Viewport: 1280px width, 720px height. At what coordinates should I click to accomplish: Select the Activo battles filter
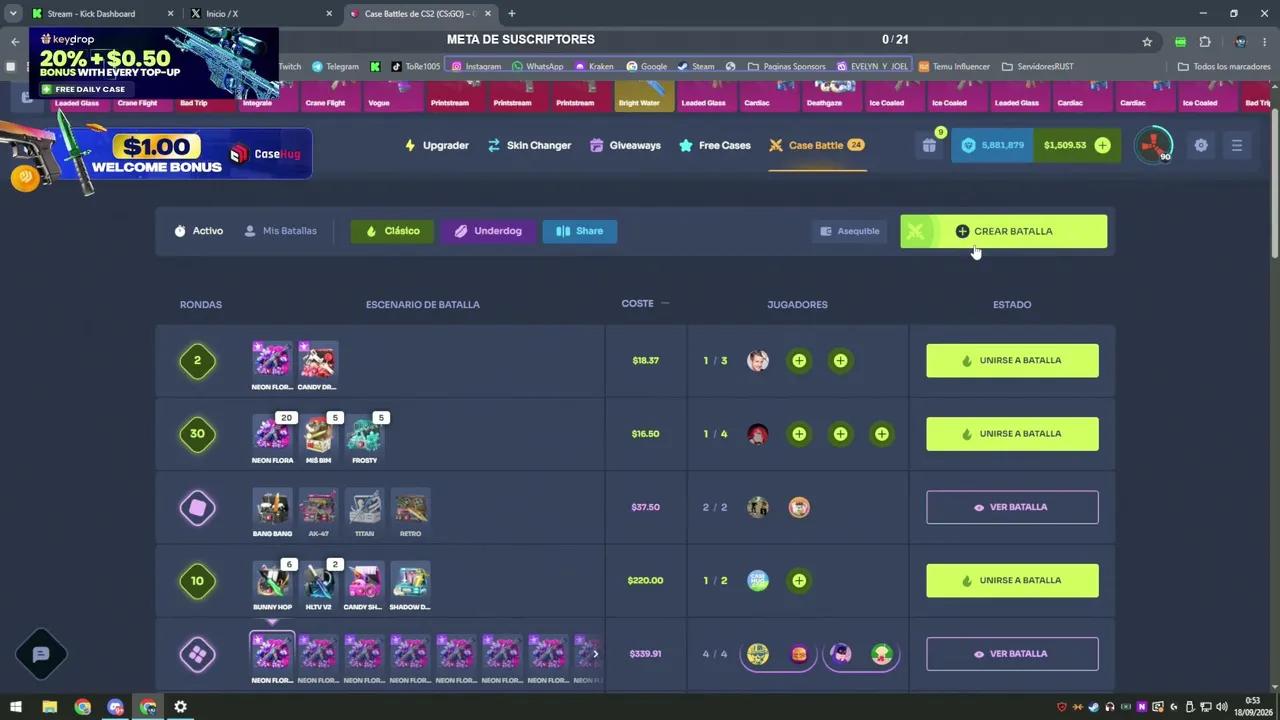pyautogui.click(x=198, y=231)
